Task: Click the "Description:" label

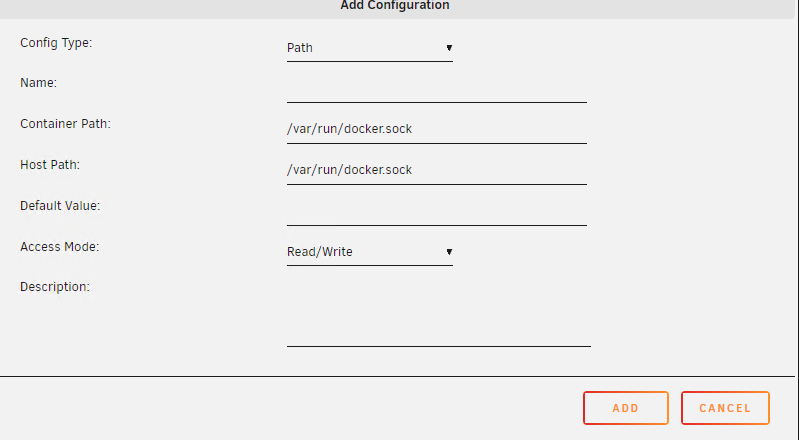Action: [55, 287]
